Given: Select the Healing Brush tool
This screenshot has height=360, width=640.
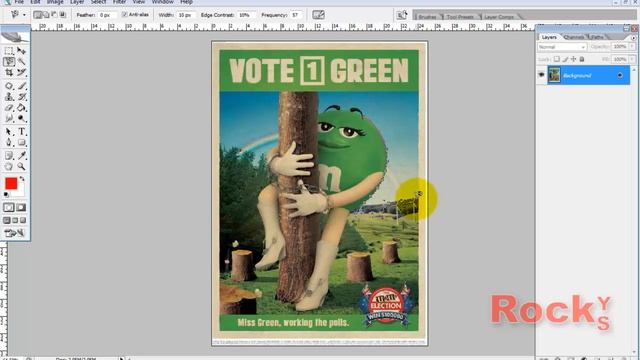Looking at the screenshot, I should 9,86.
